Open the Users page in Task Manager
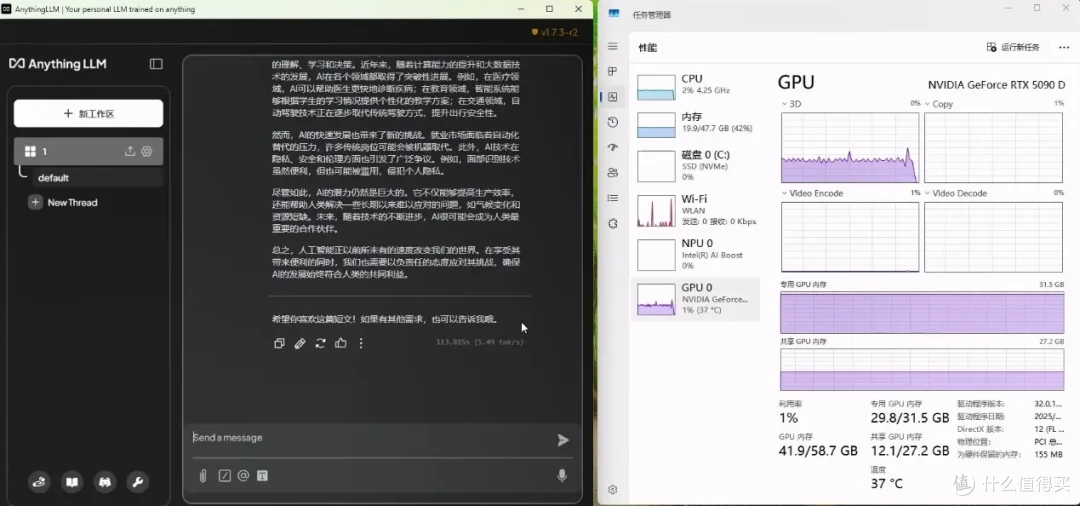The image size is (1080, 506). coord(612,173)
